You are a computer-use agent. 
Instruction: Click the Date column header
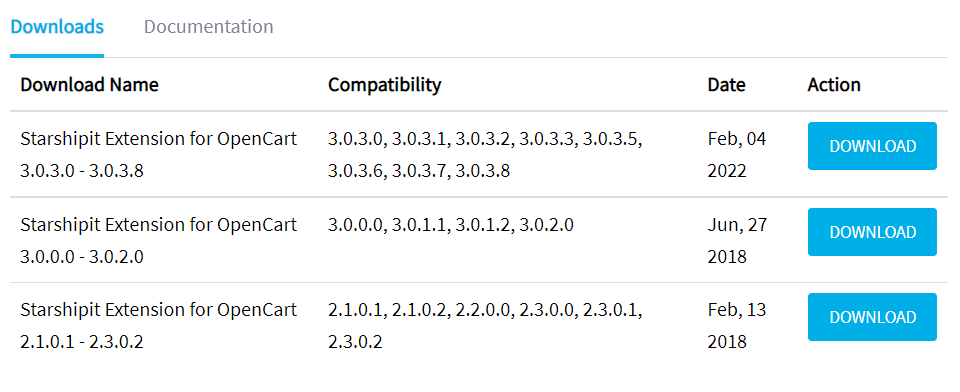[x=727, y=85]
